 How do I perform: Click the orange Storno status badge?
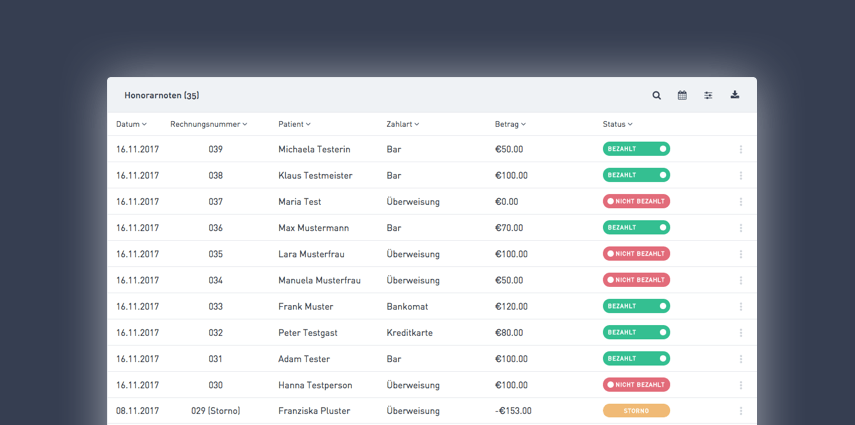[636, 411]
